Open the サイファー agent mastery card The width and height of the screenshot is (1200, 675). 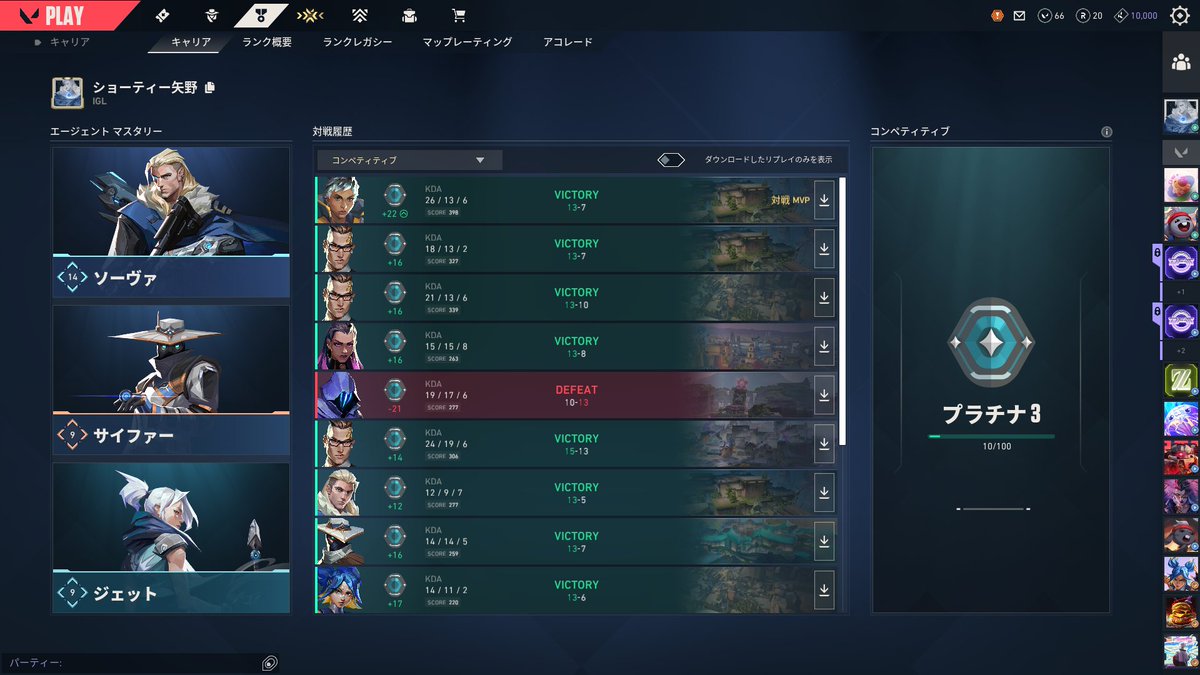coord(171,380)
